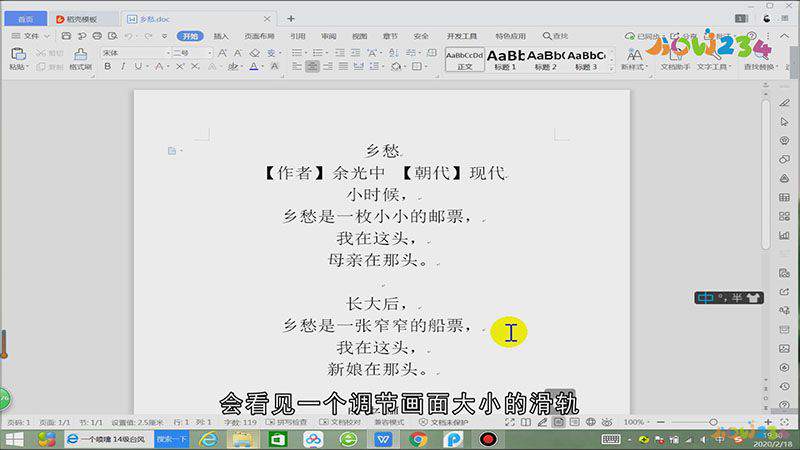
Task: Click the Redo arrow icon
Action: point(148,36)
